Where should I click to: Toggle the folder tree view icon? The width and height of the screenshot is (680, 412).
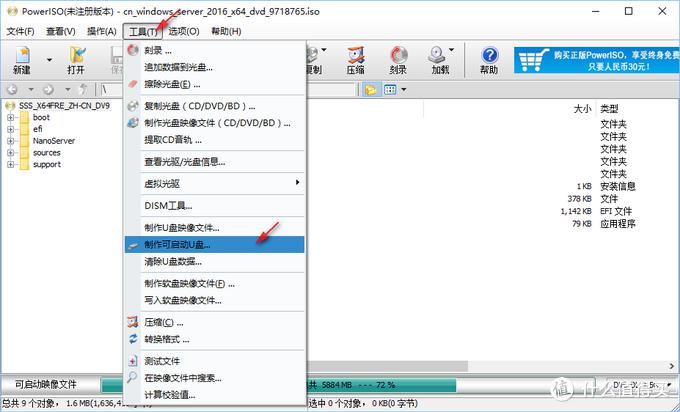370,90
